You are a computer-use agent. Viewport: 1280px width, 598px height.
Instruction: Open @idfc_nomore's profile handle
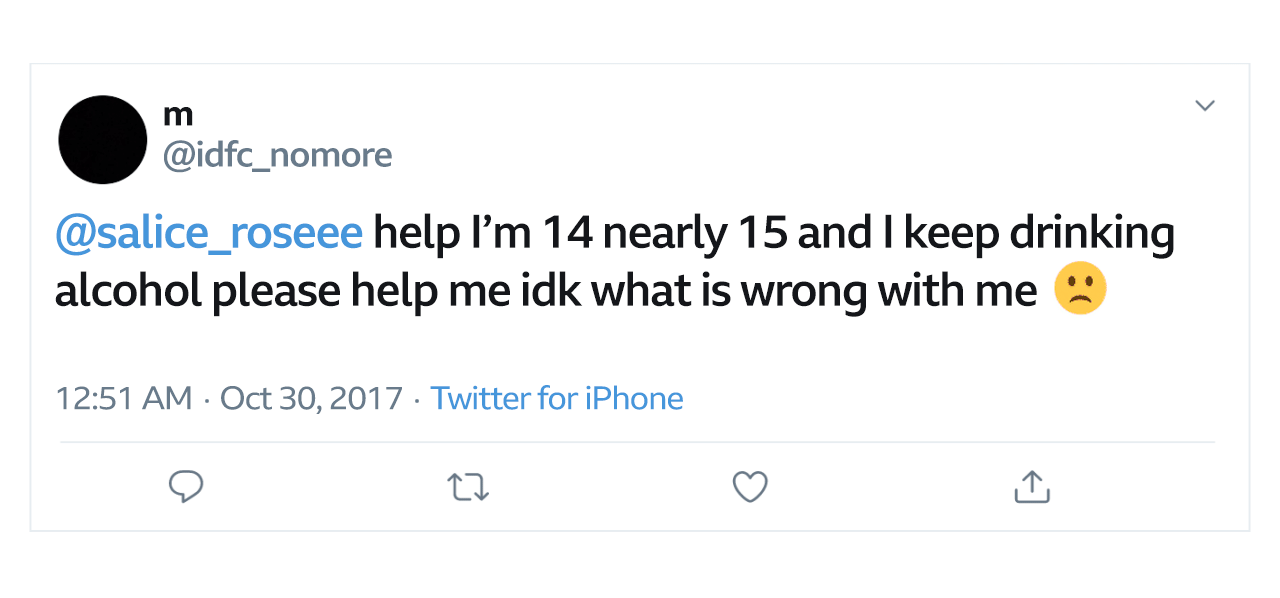pyautogui.click(x=279, y=154)
